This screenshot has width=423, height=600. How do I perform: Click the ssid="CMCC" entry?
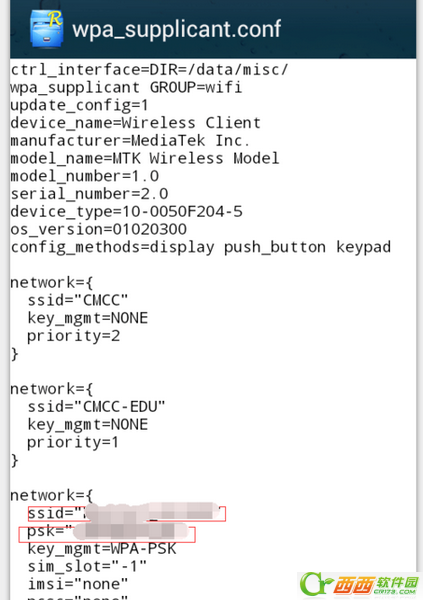pos(78,300)
